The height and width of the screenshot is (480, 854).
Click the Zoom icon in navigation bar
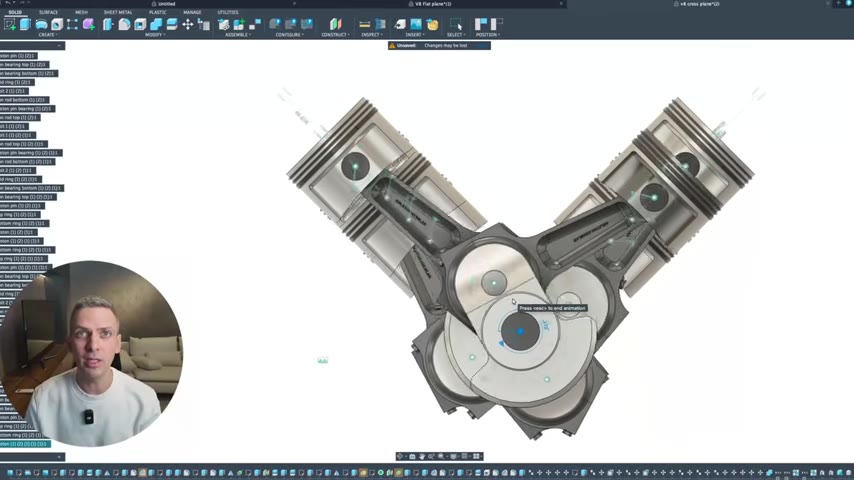431,457
